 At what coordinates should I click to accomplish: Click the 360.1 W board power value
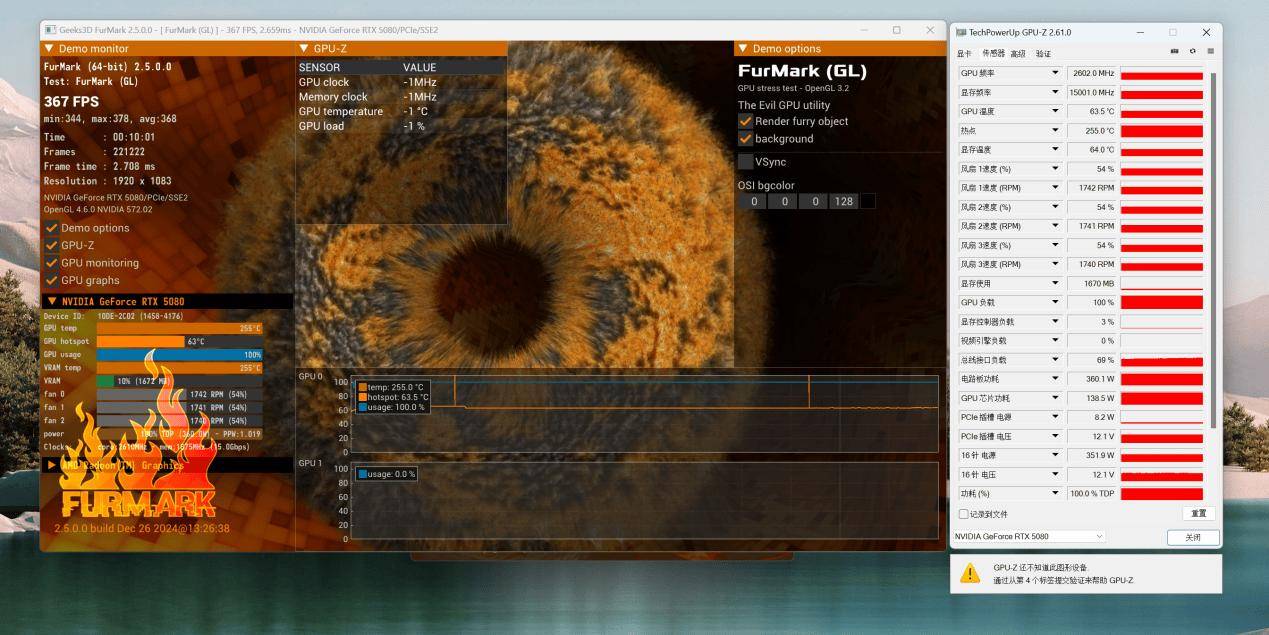pyautogui.click(x=1092, y=379)
